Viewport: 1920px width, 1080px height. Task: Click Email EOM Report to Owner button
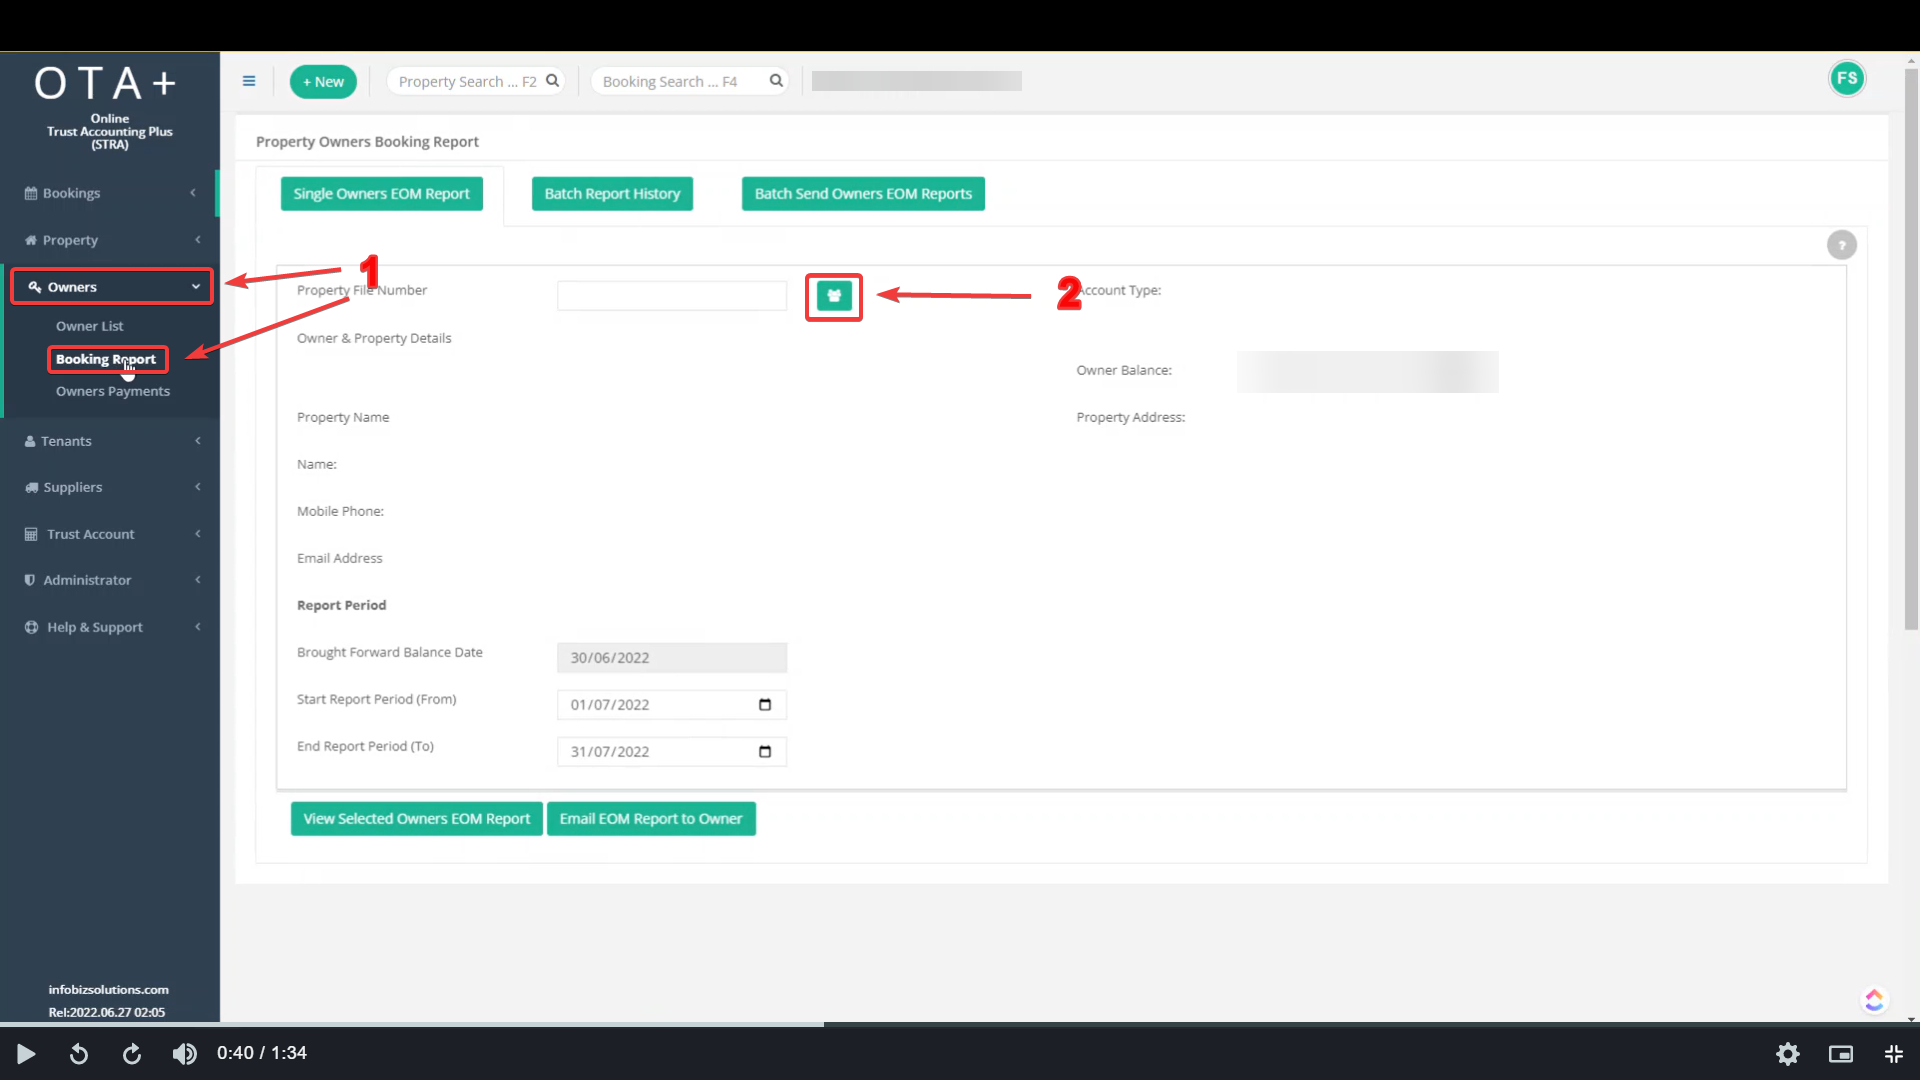(x=651, y=819)
